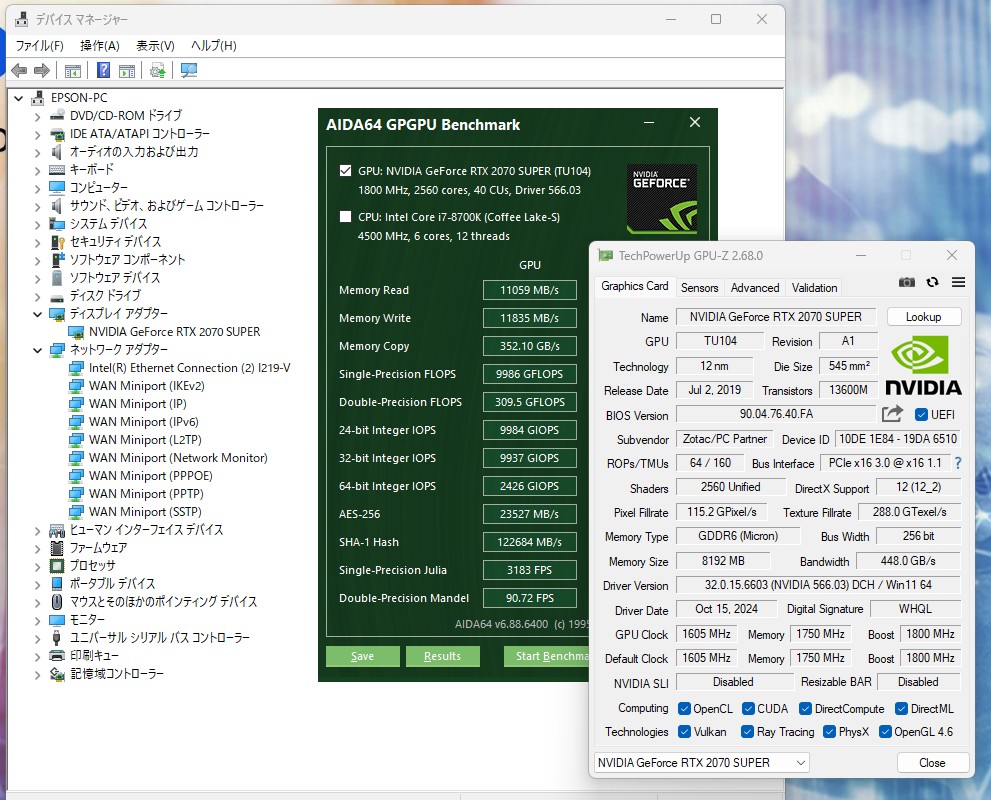Click the DVD/CD-ROM drive icon in tree
991x800 pixels.
[57, 115]
